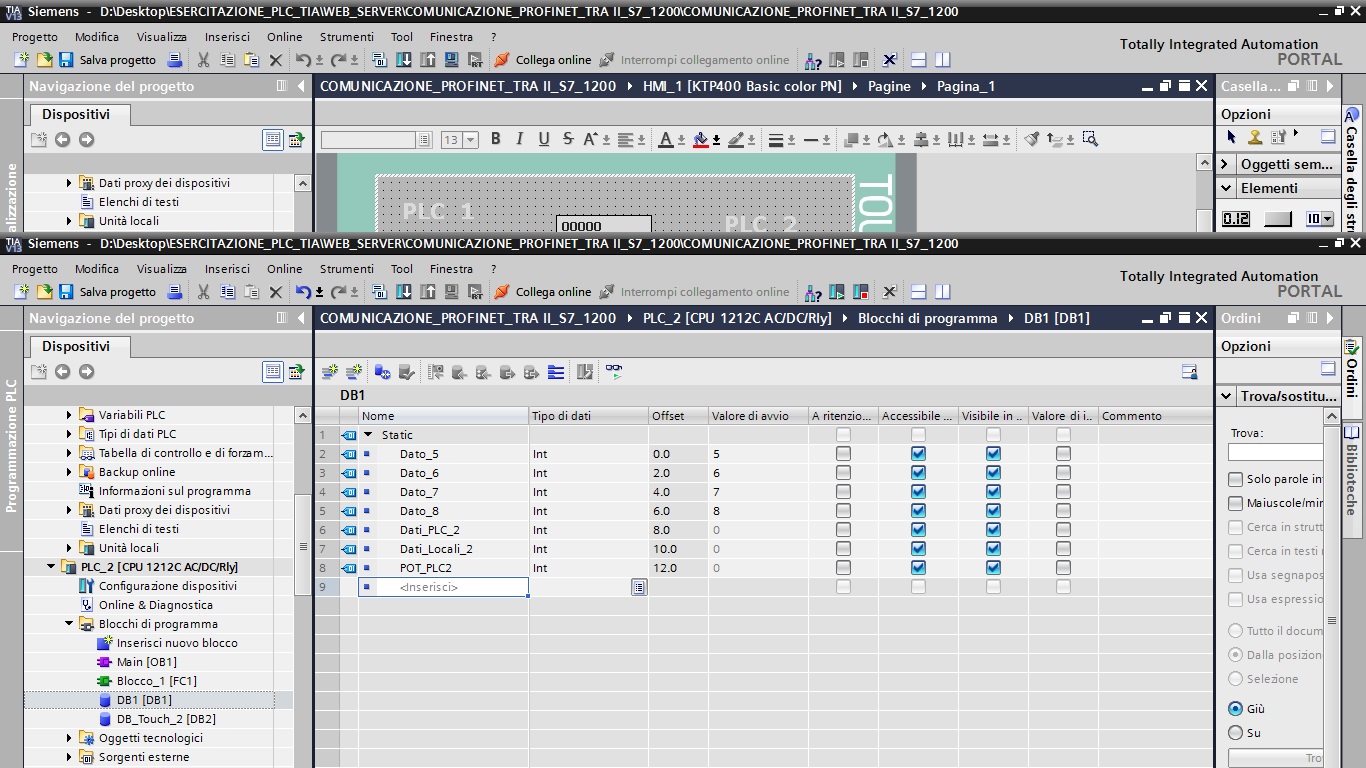Click the format painter icon in HMI toolbar
Image resolution: width=1366 pixels, height=768 pixels.
click(x=1032, y=139)
